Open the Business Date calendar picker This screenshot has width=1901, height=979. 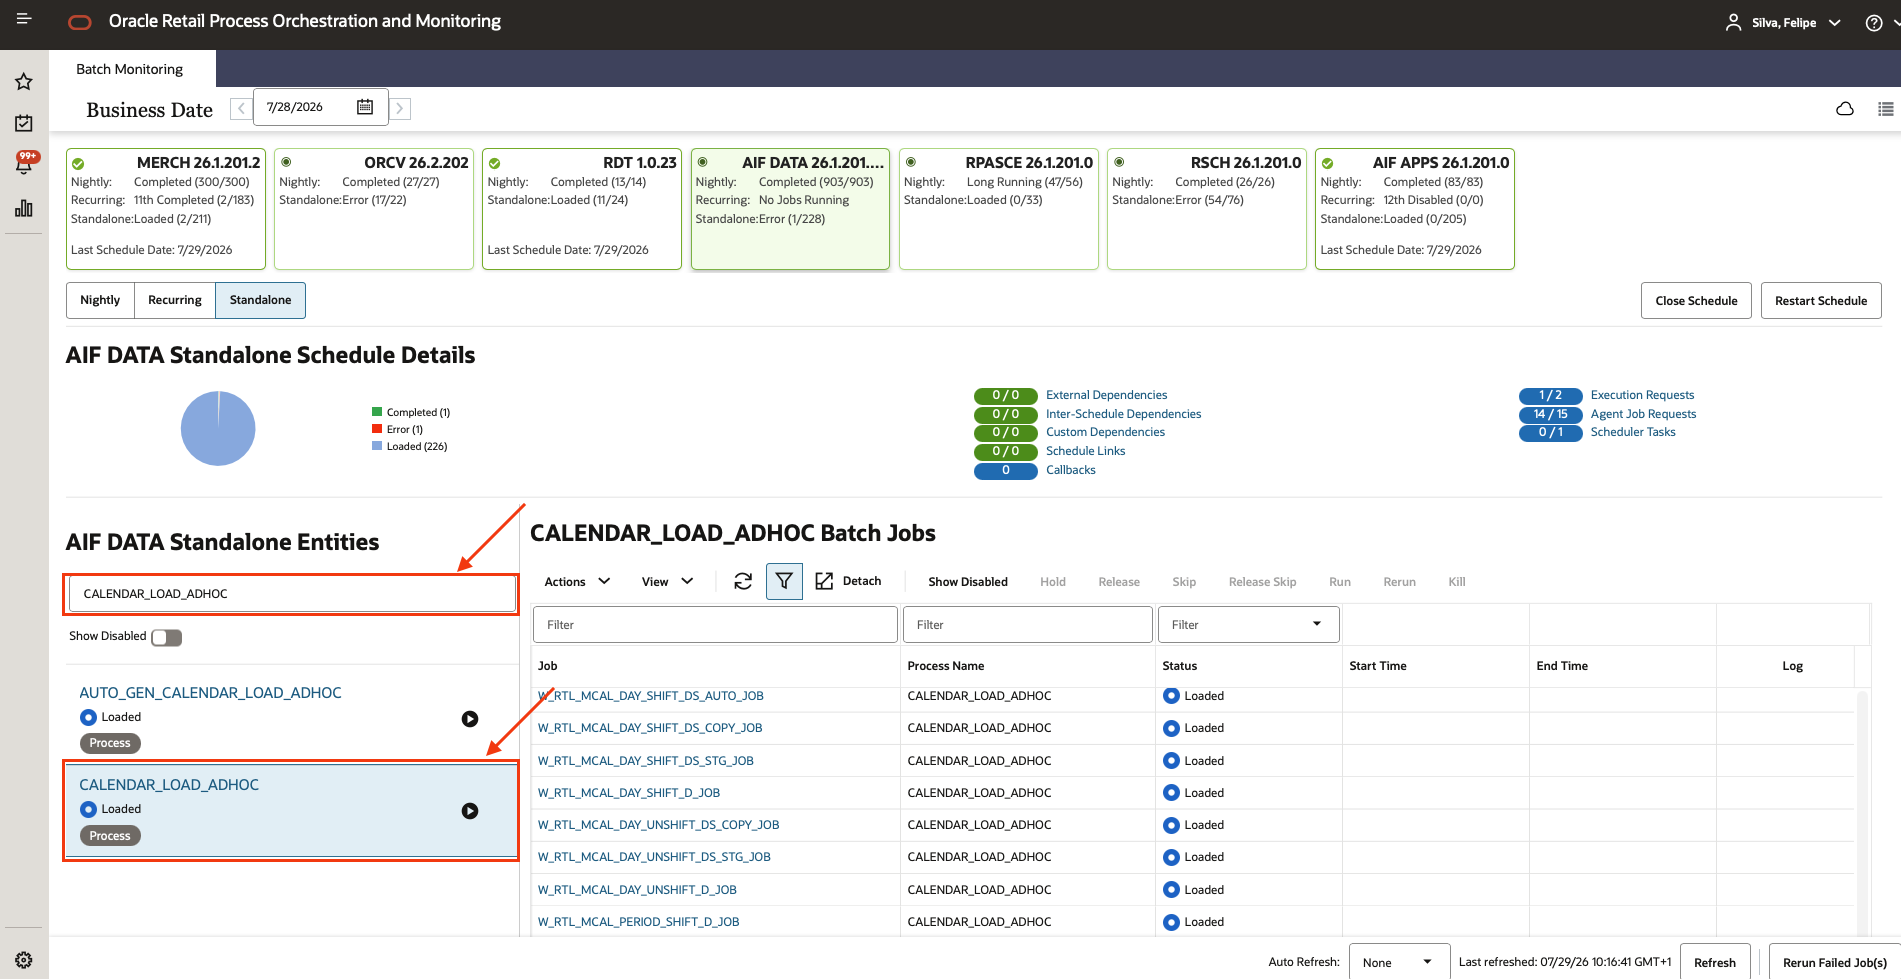(x=365, y=107)
